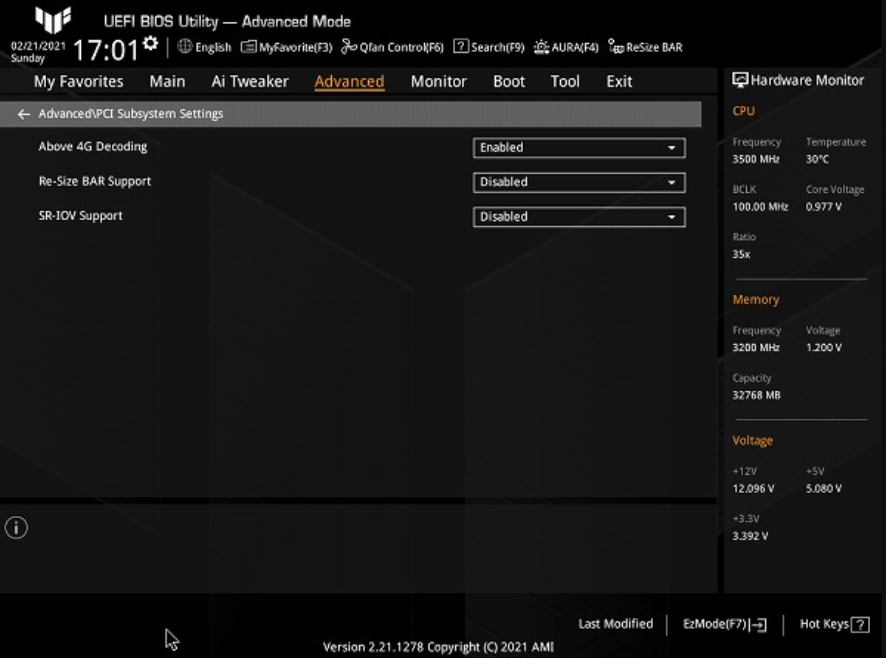
Task: Click the settings gear icon beside the clock
Action: [150, 43]
